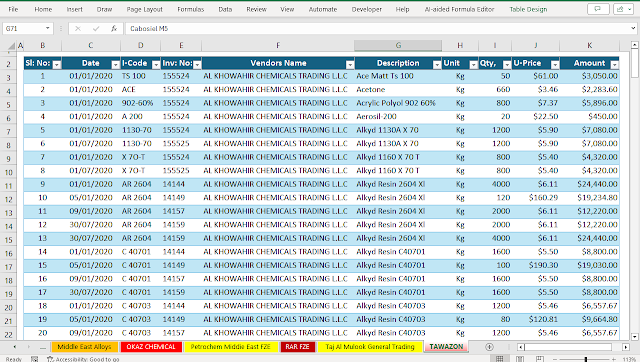
Task: Select the Acetone description cell
Action: tap(398, 89)
